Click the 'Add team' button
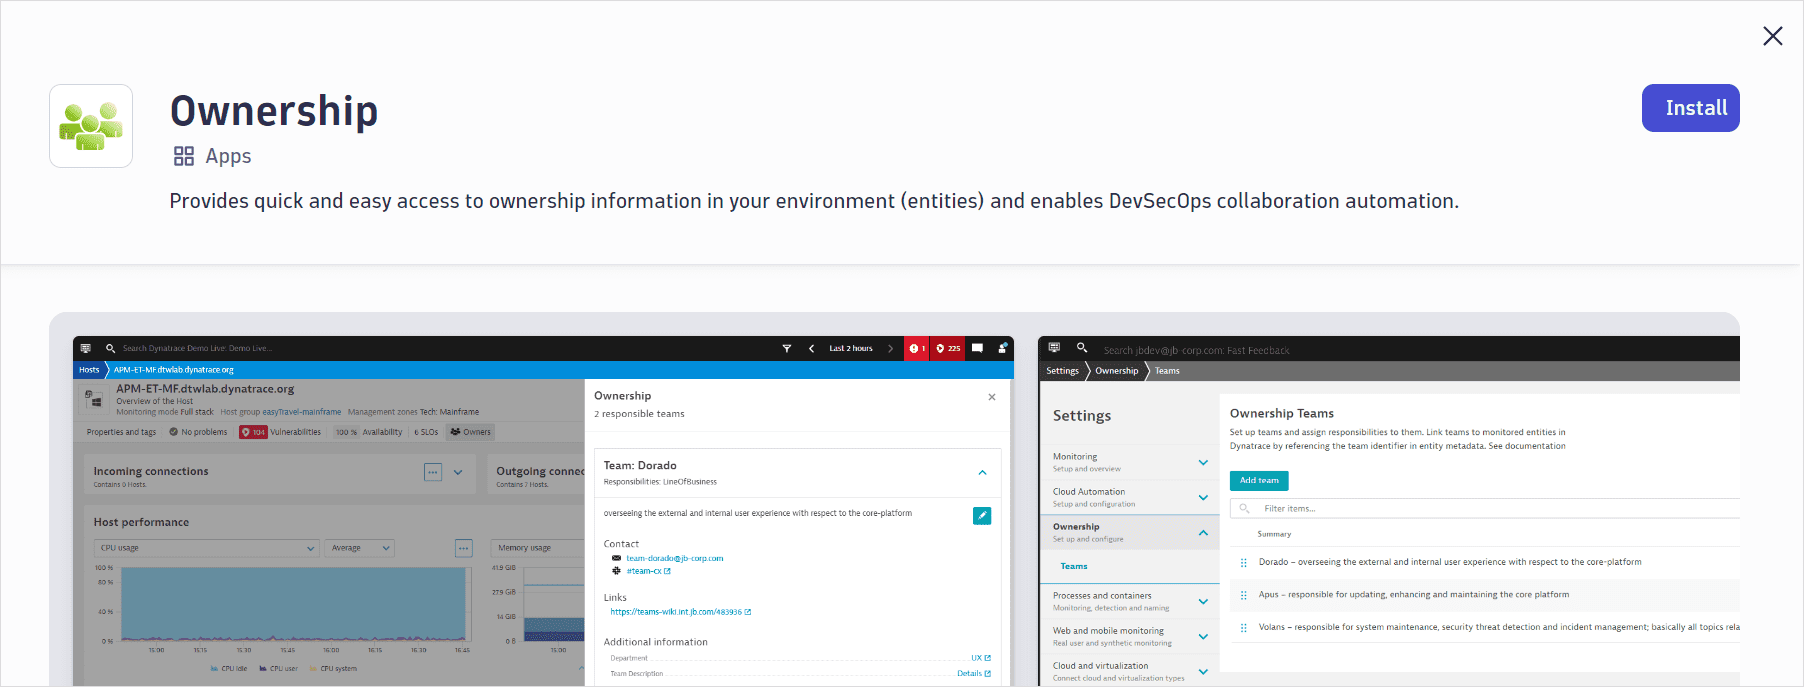Viewport: 1804px width, 687px height. coord(1259,481)
